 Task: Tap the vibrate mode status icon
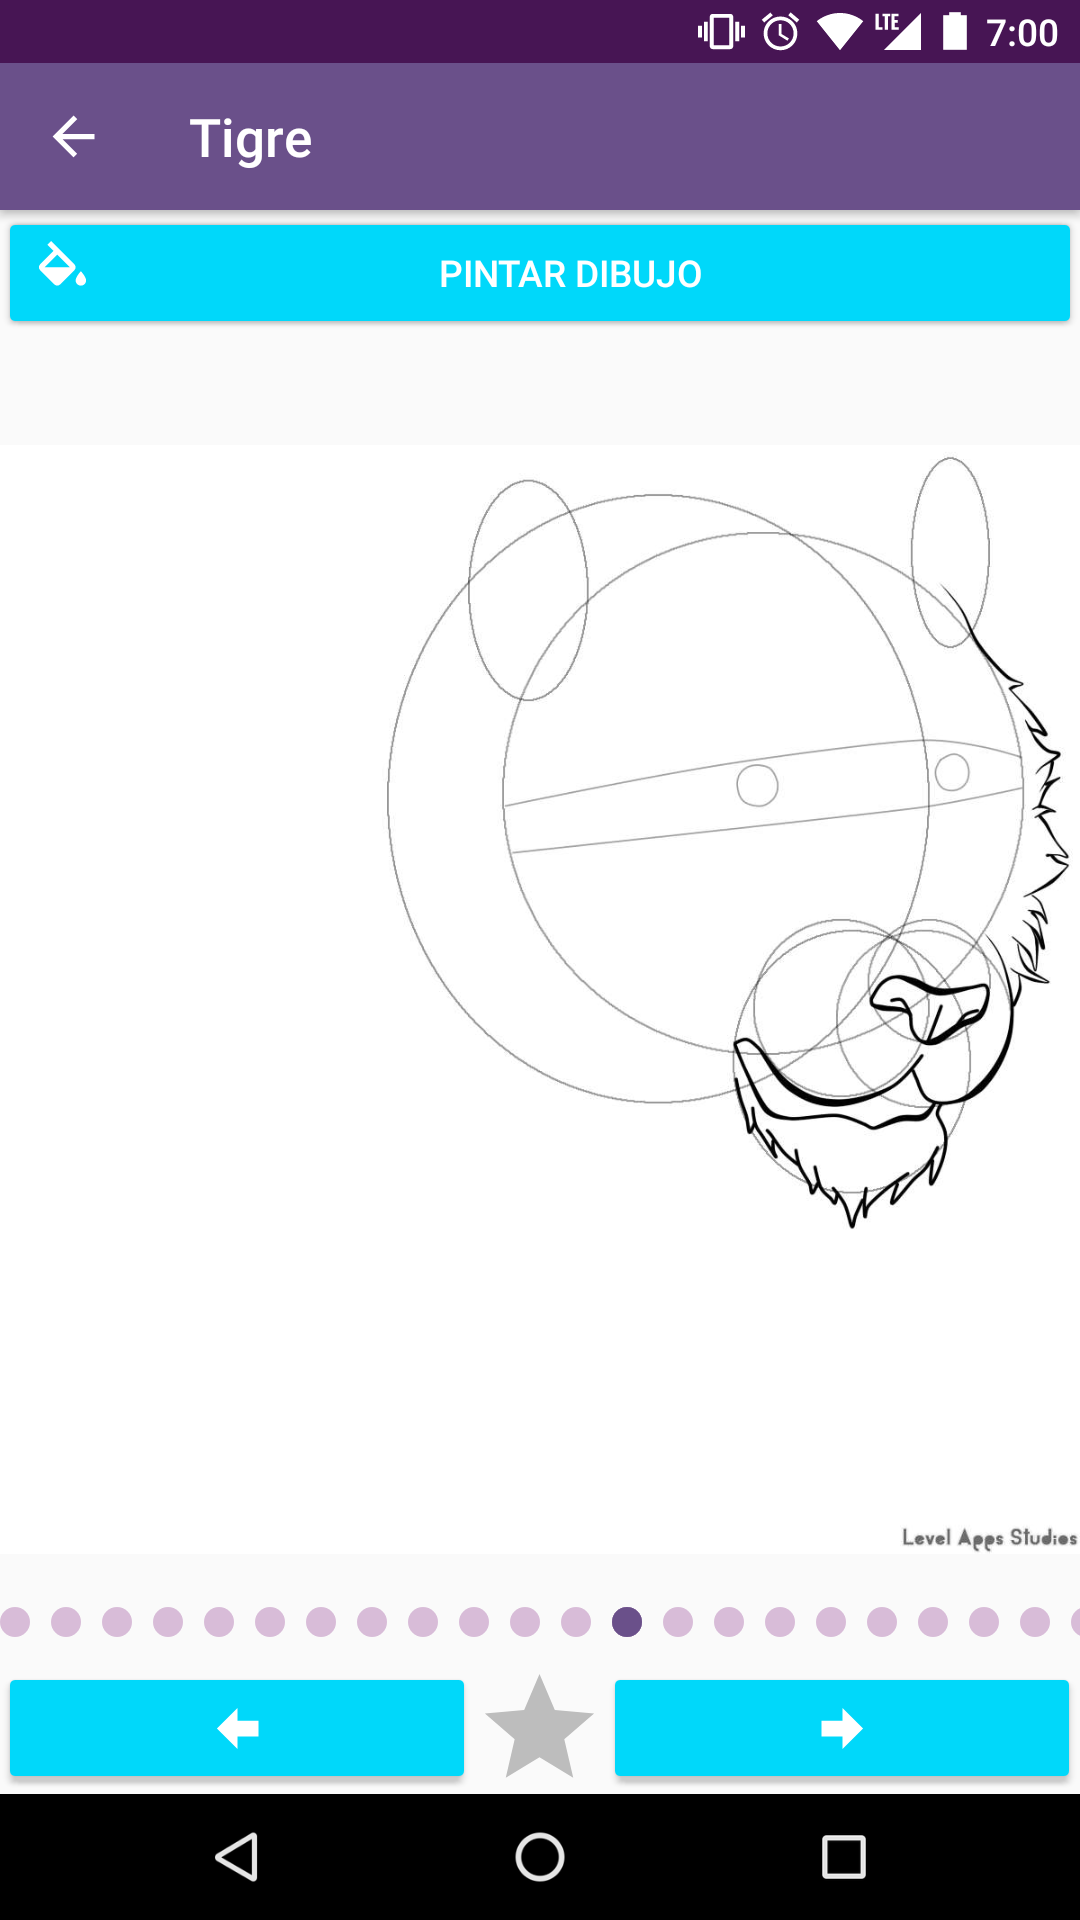tap(721, 32)
